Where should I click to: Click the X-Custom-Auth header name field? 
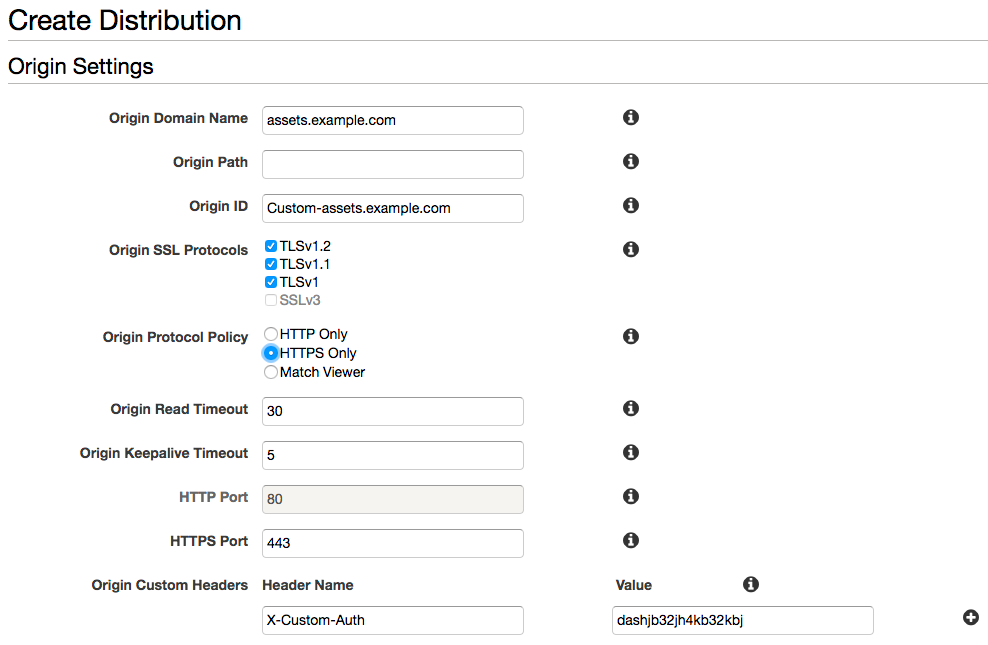tap(392, 620)
